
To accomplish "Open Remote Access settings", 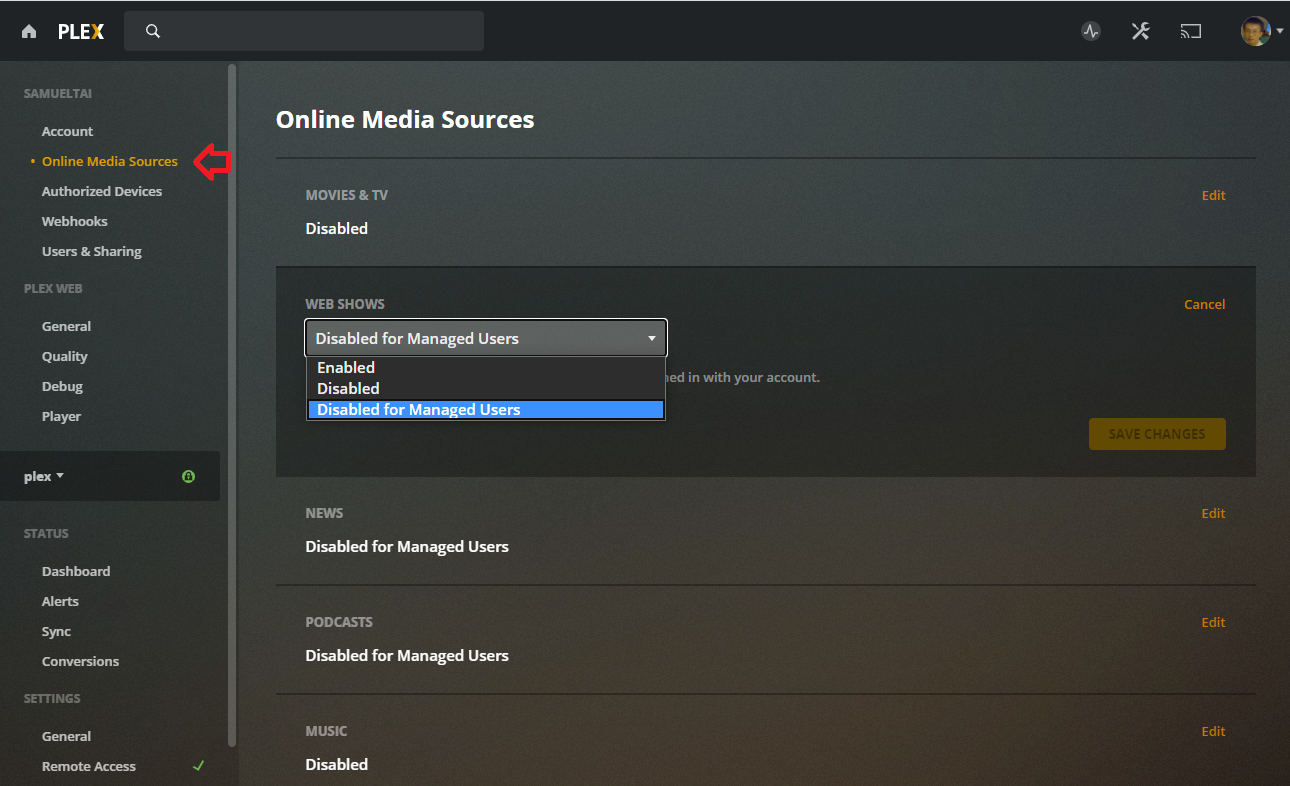I will point(89,766).
